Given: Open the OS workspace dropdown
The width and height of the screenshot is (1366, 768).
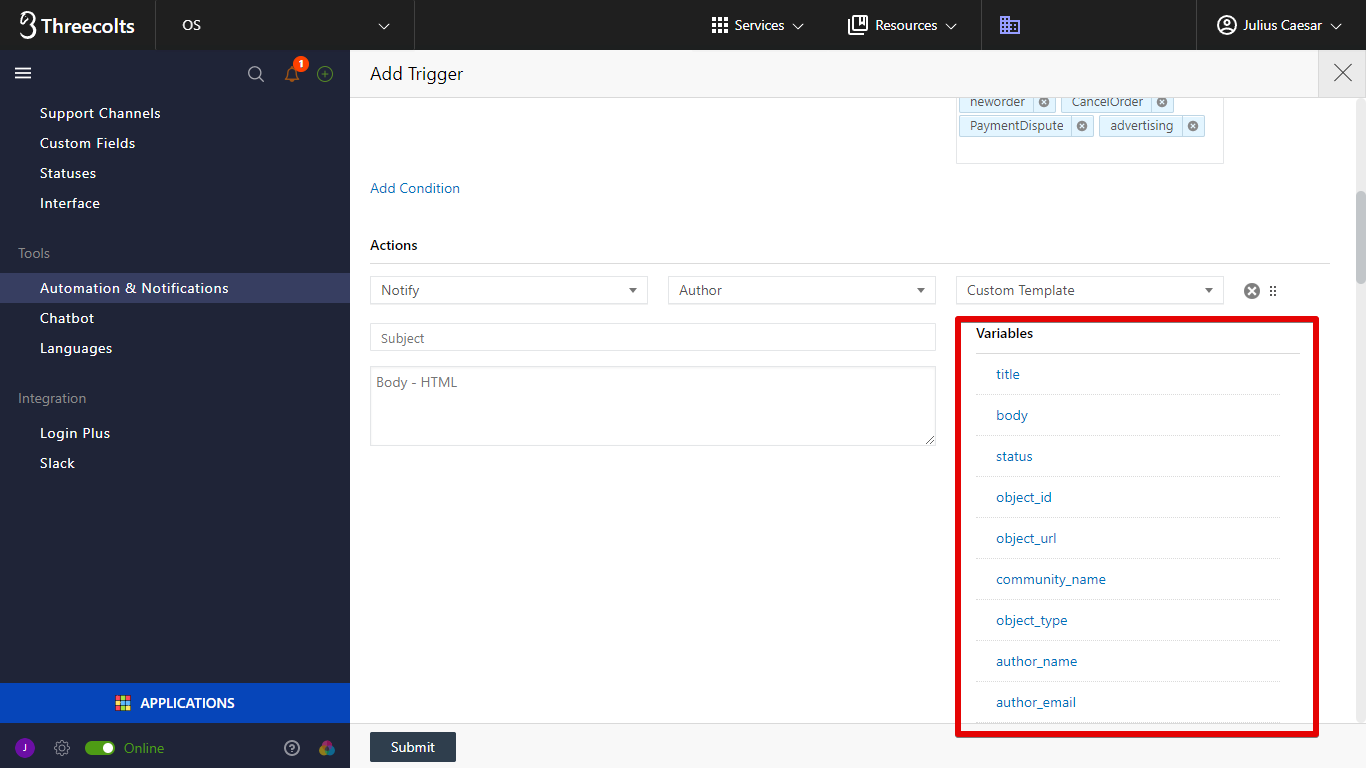Looking at the screenshot, I should (285, 25).
